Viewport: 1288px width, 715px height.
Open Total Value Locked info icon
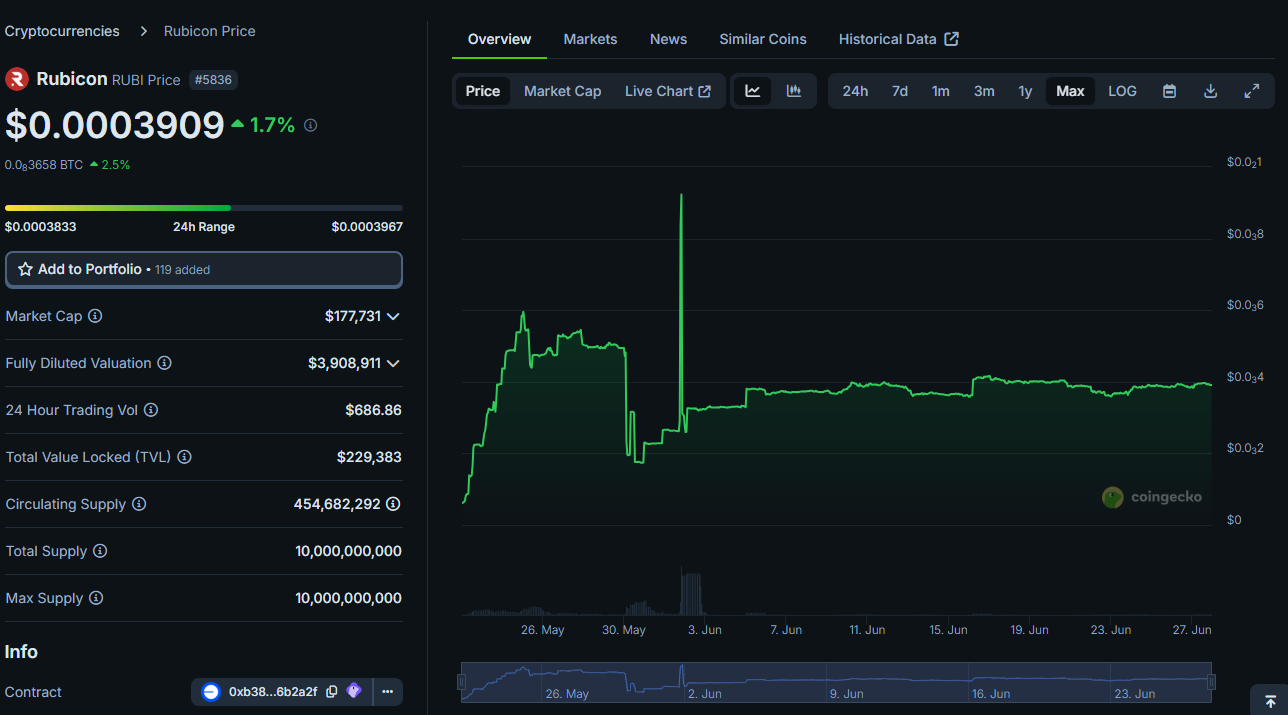point(184,457)
